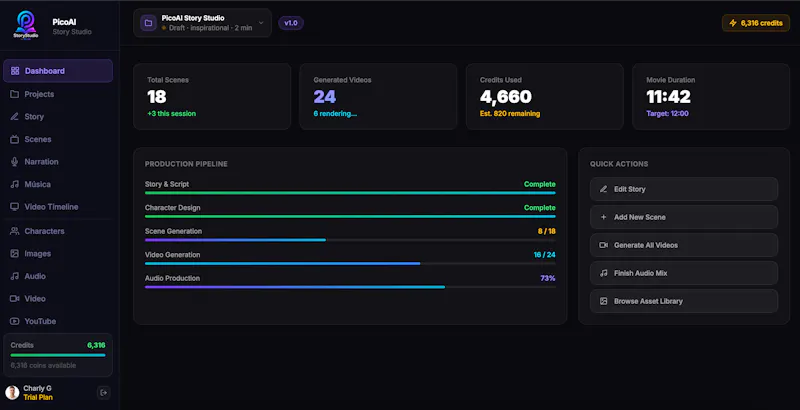Open Characters from sidebar

tap(58, 231)
